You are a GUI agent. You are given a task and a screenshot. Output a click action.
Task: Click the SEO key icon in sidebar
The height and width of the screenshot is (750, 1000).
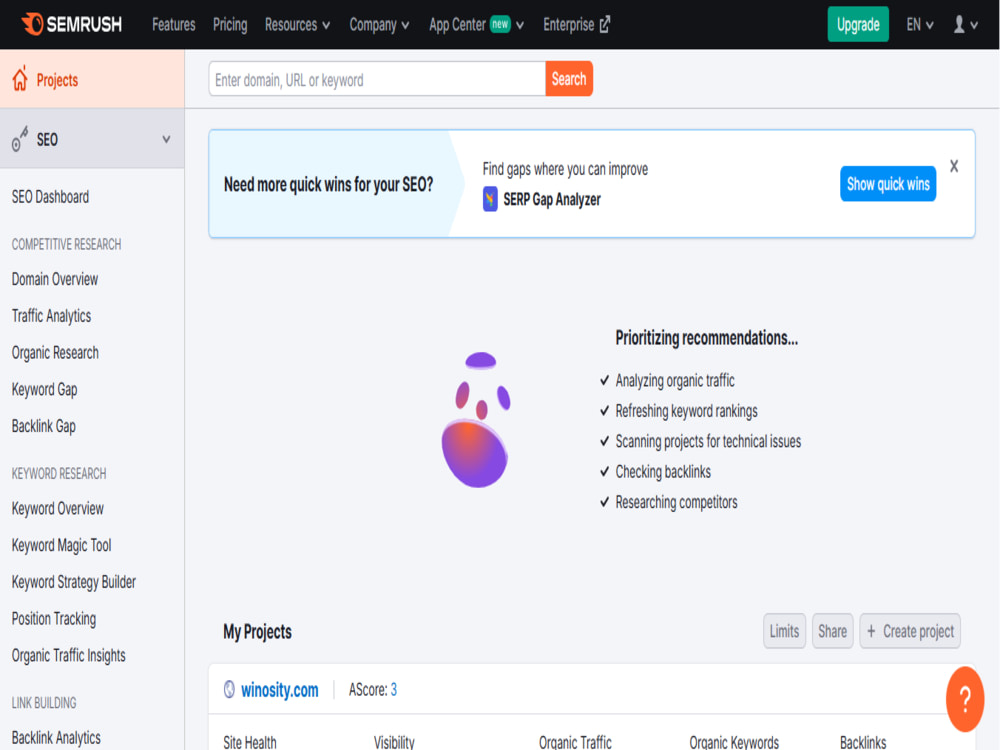tap(20, 139)
